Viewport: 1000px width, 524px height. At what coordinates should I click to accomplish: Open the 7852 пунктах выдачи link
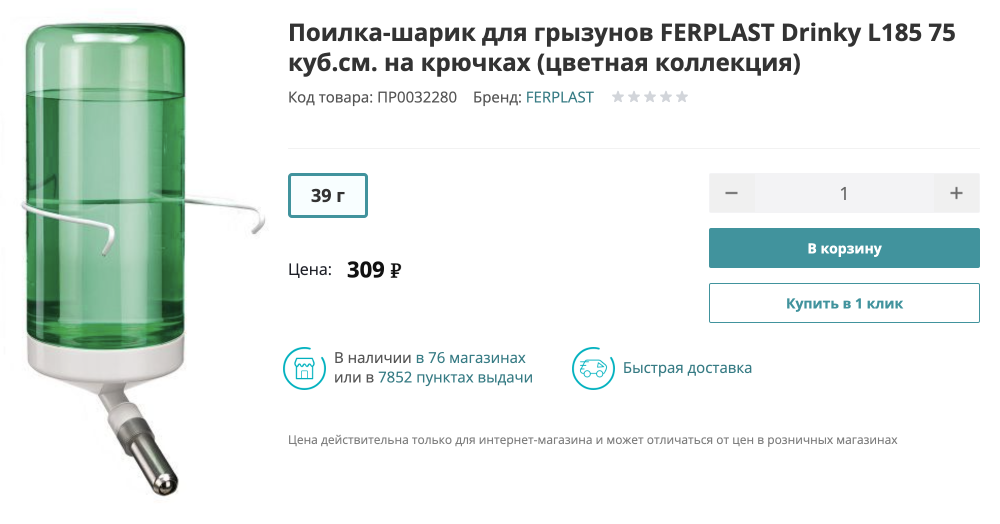[455, 378]
